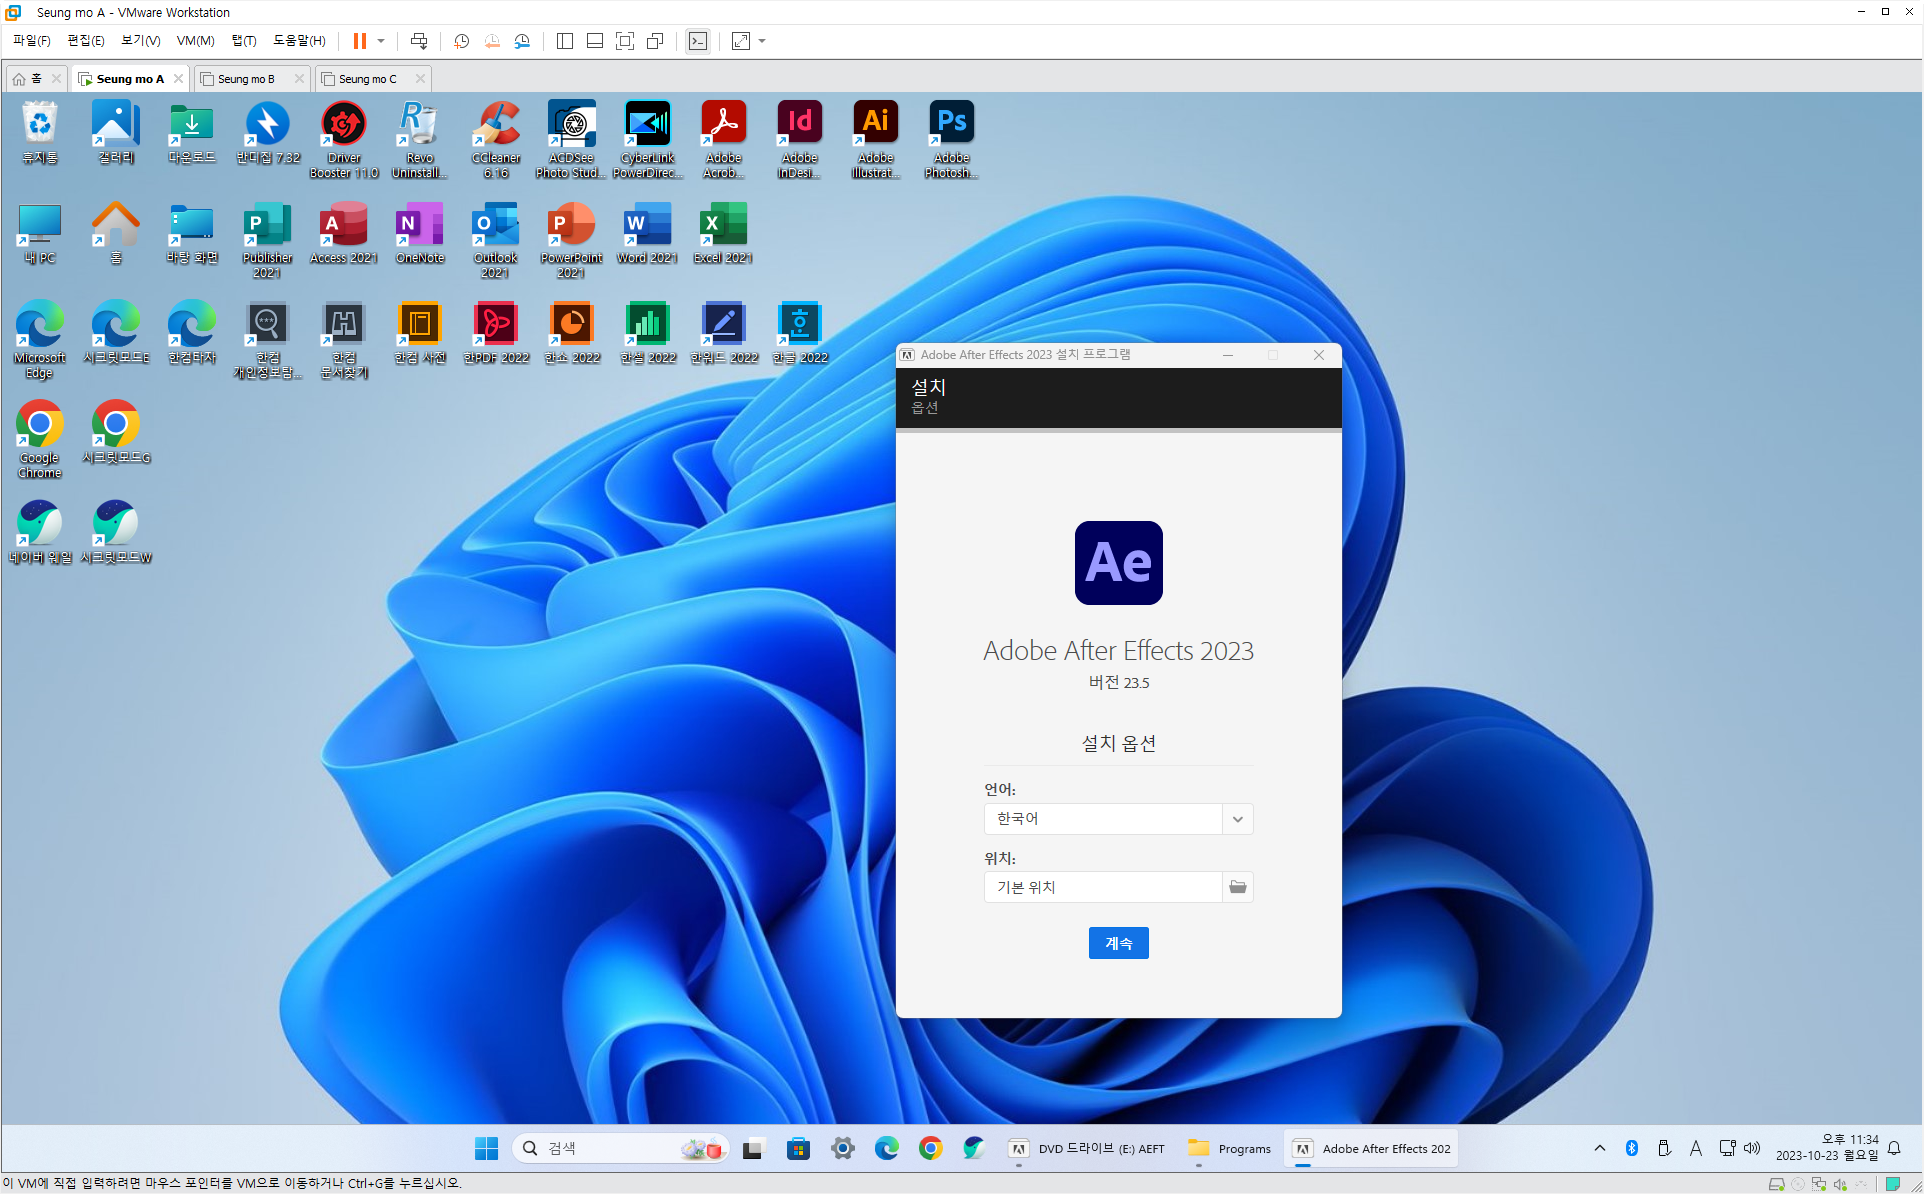Click the send Ctrl+Alt+Del toolbar icon
Viewport: 1924px width, 1194px height.
pos(419,41)
